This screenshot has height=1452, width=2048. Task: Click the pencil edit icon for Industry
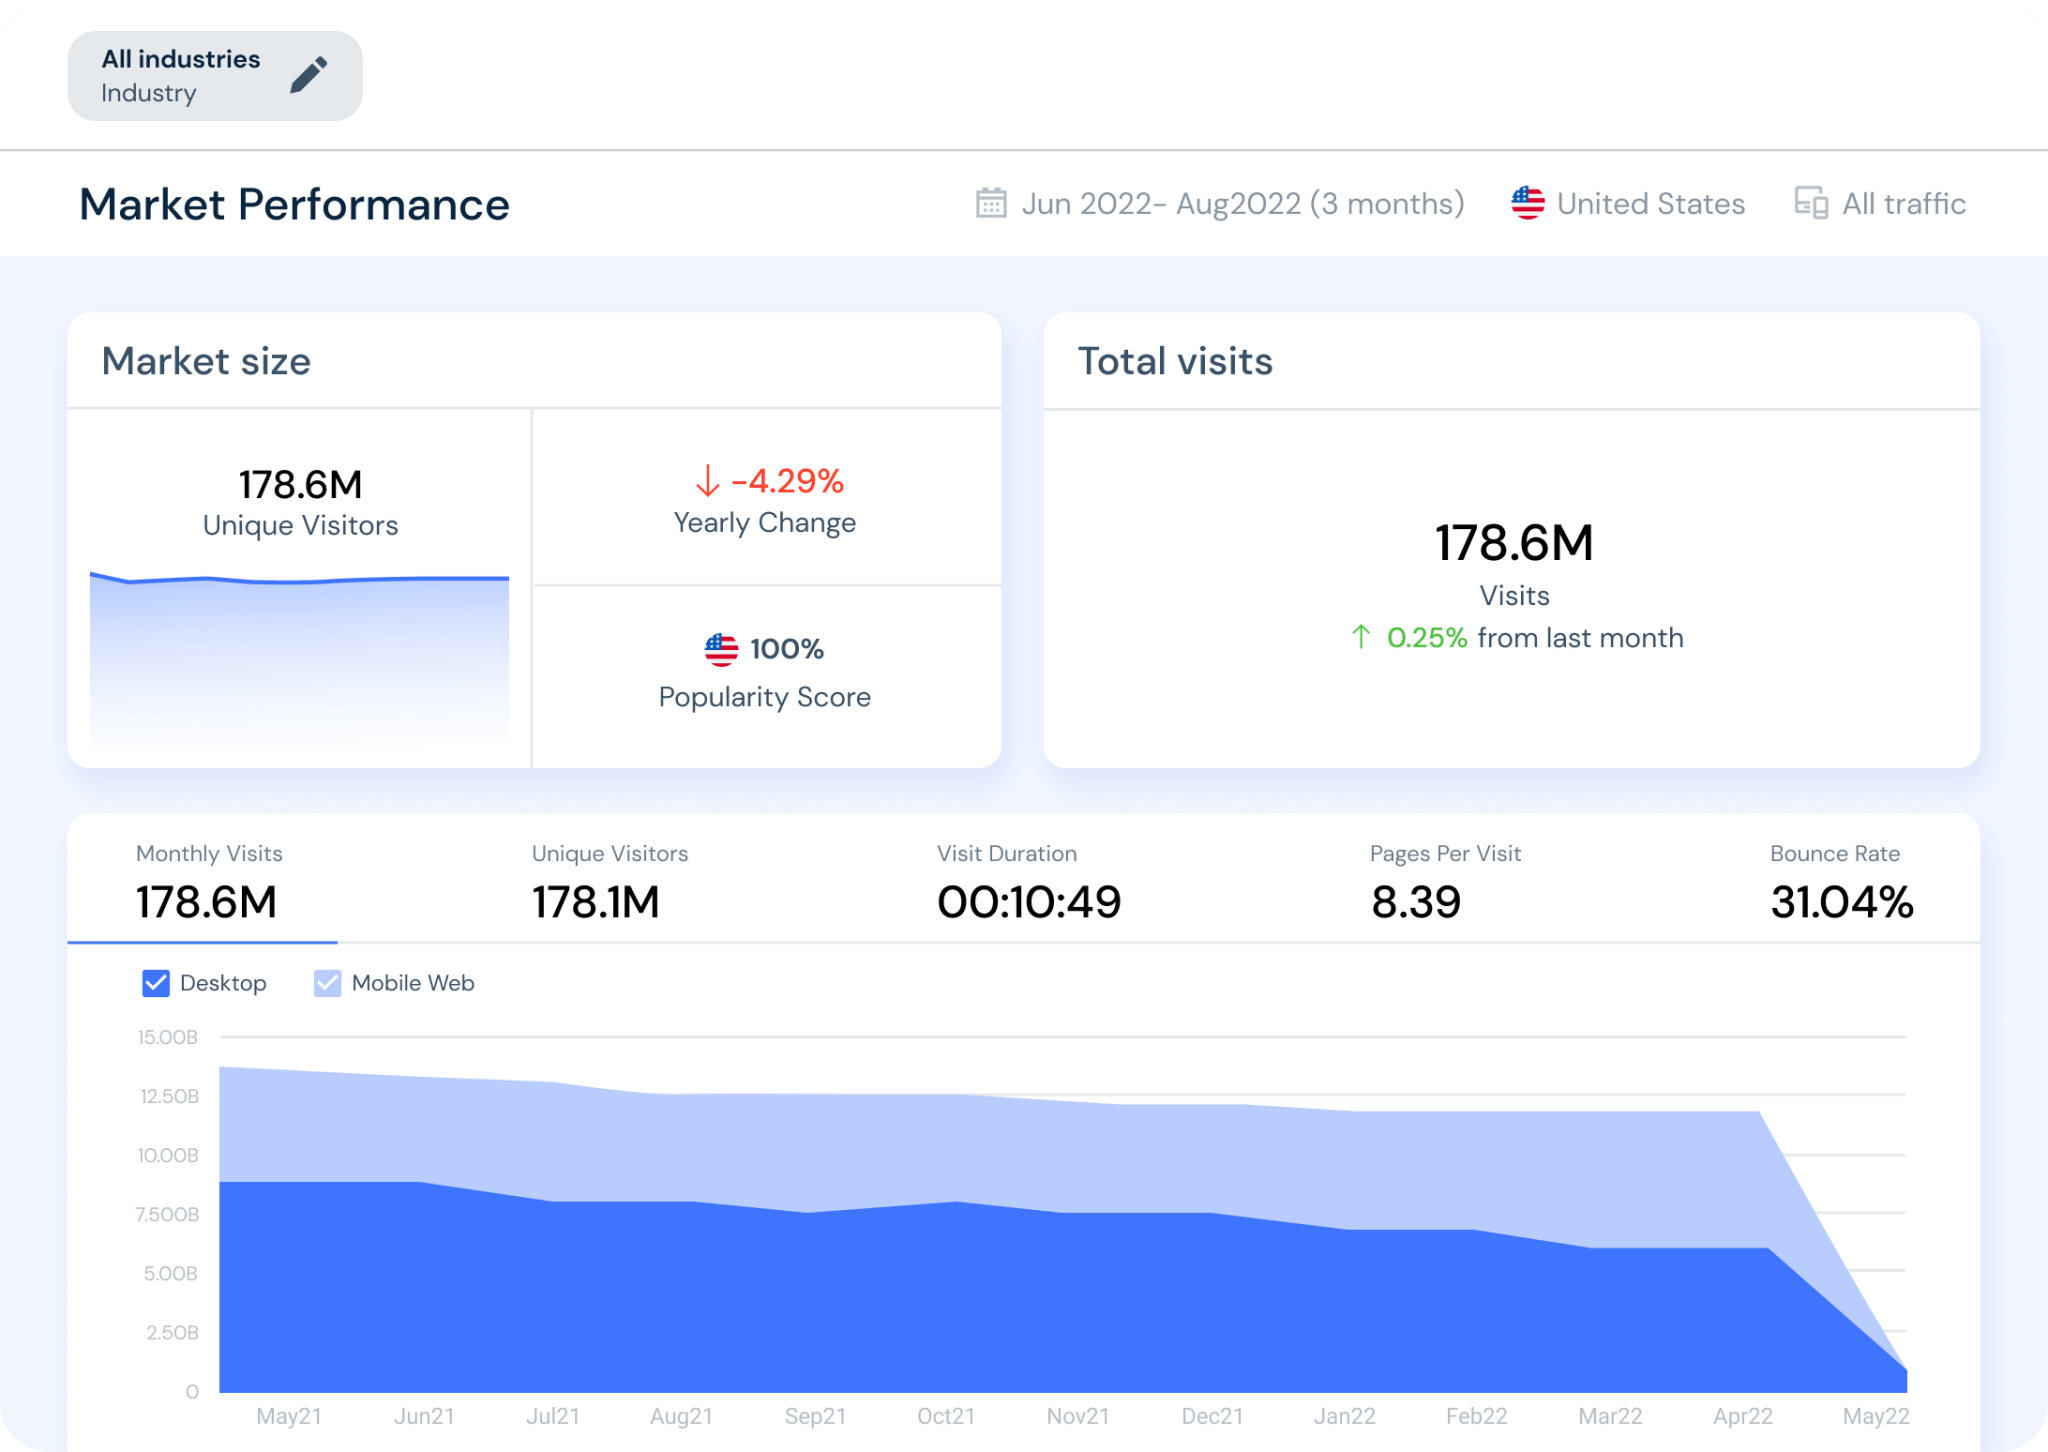309,74
